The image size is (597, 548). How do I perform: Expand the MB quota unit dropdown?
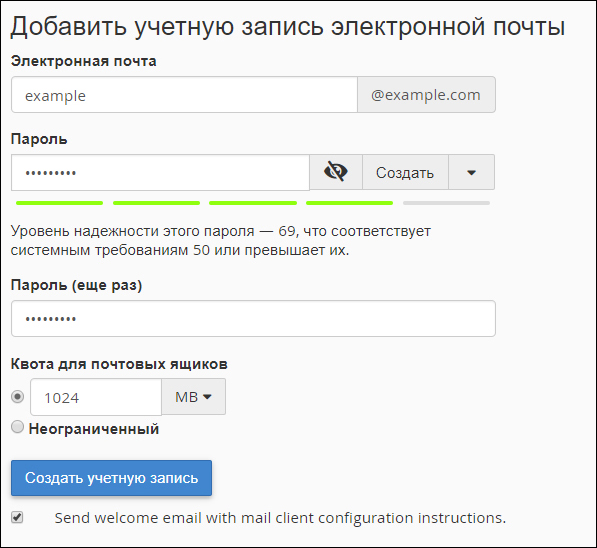193,396
